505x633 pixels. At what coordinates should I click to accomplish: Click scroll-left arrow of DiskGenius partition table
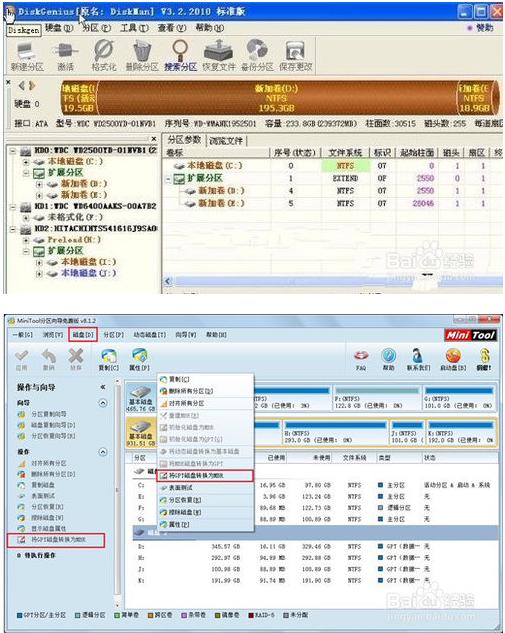click(168, 281)
